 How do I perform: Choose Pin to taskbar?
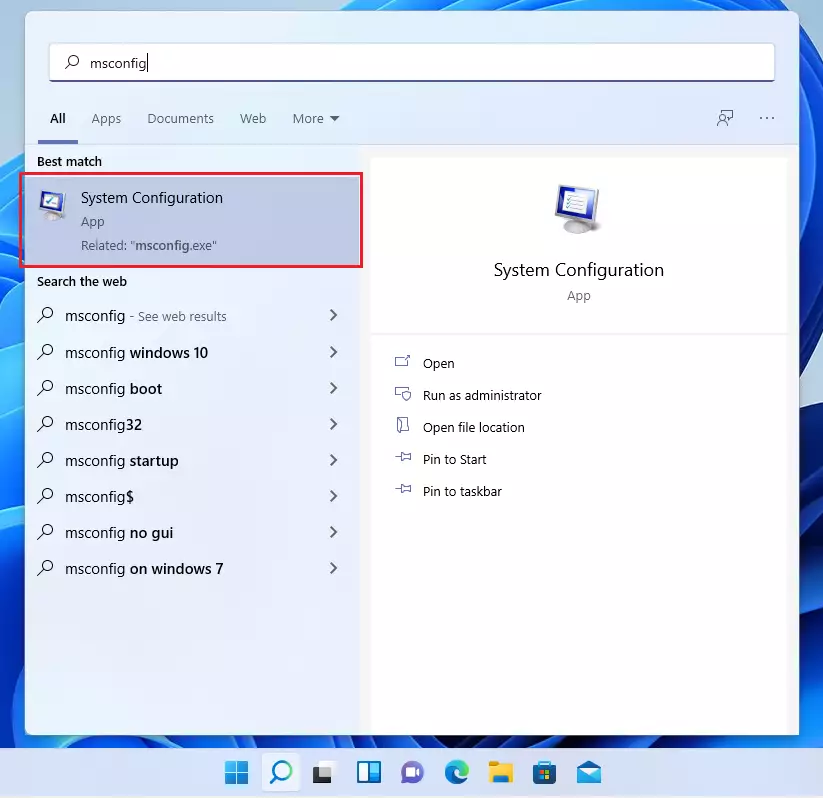[462, 491]
